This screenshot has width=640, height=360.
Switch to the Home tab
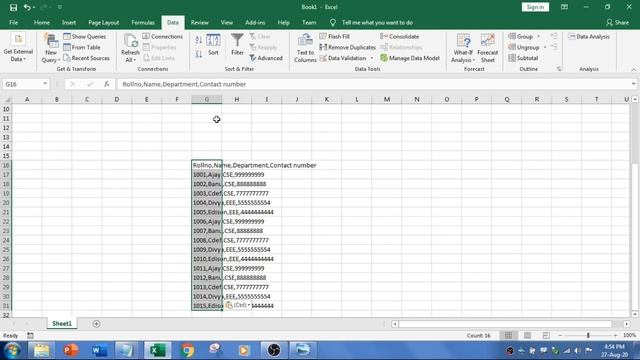tap(42, 22)
